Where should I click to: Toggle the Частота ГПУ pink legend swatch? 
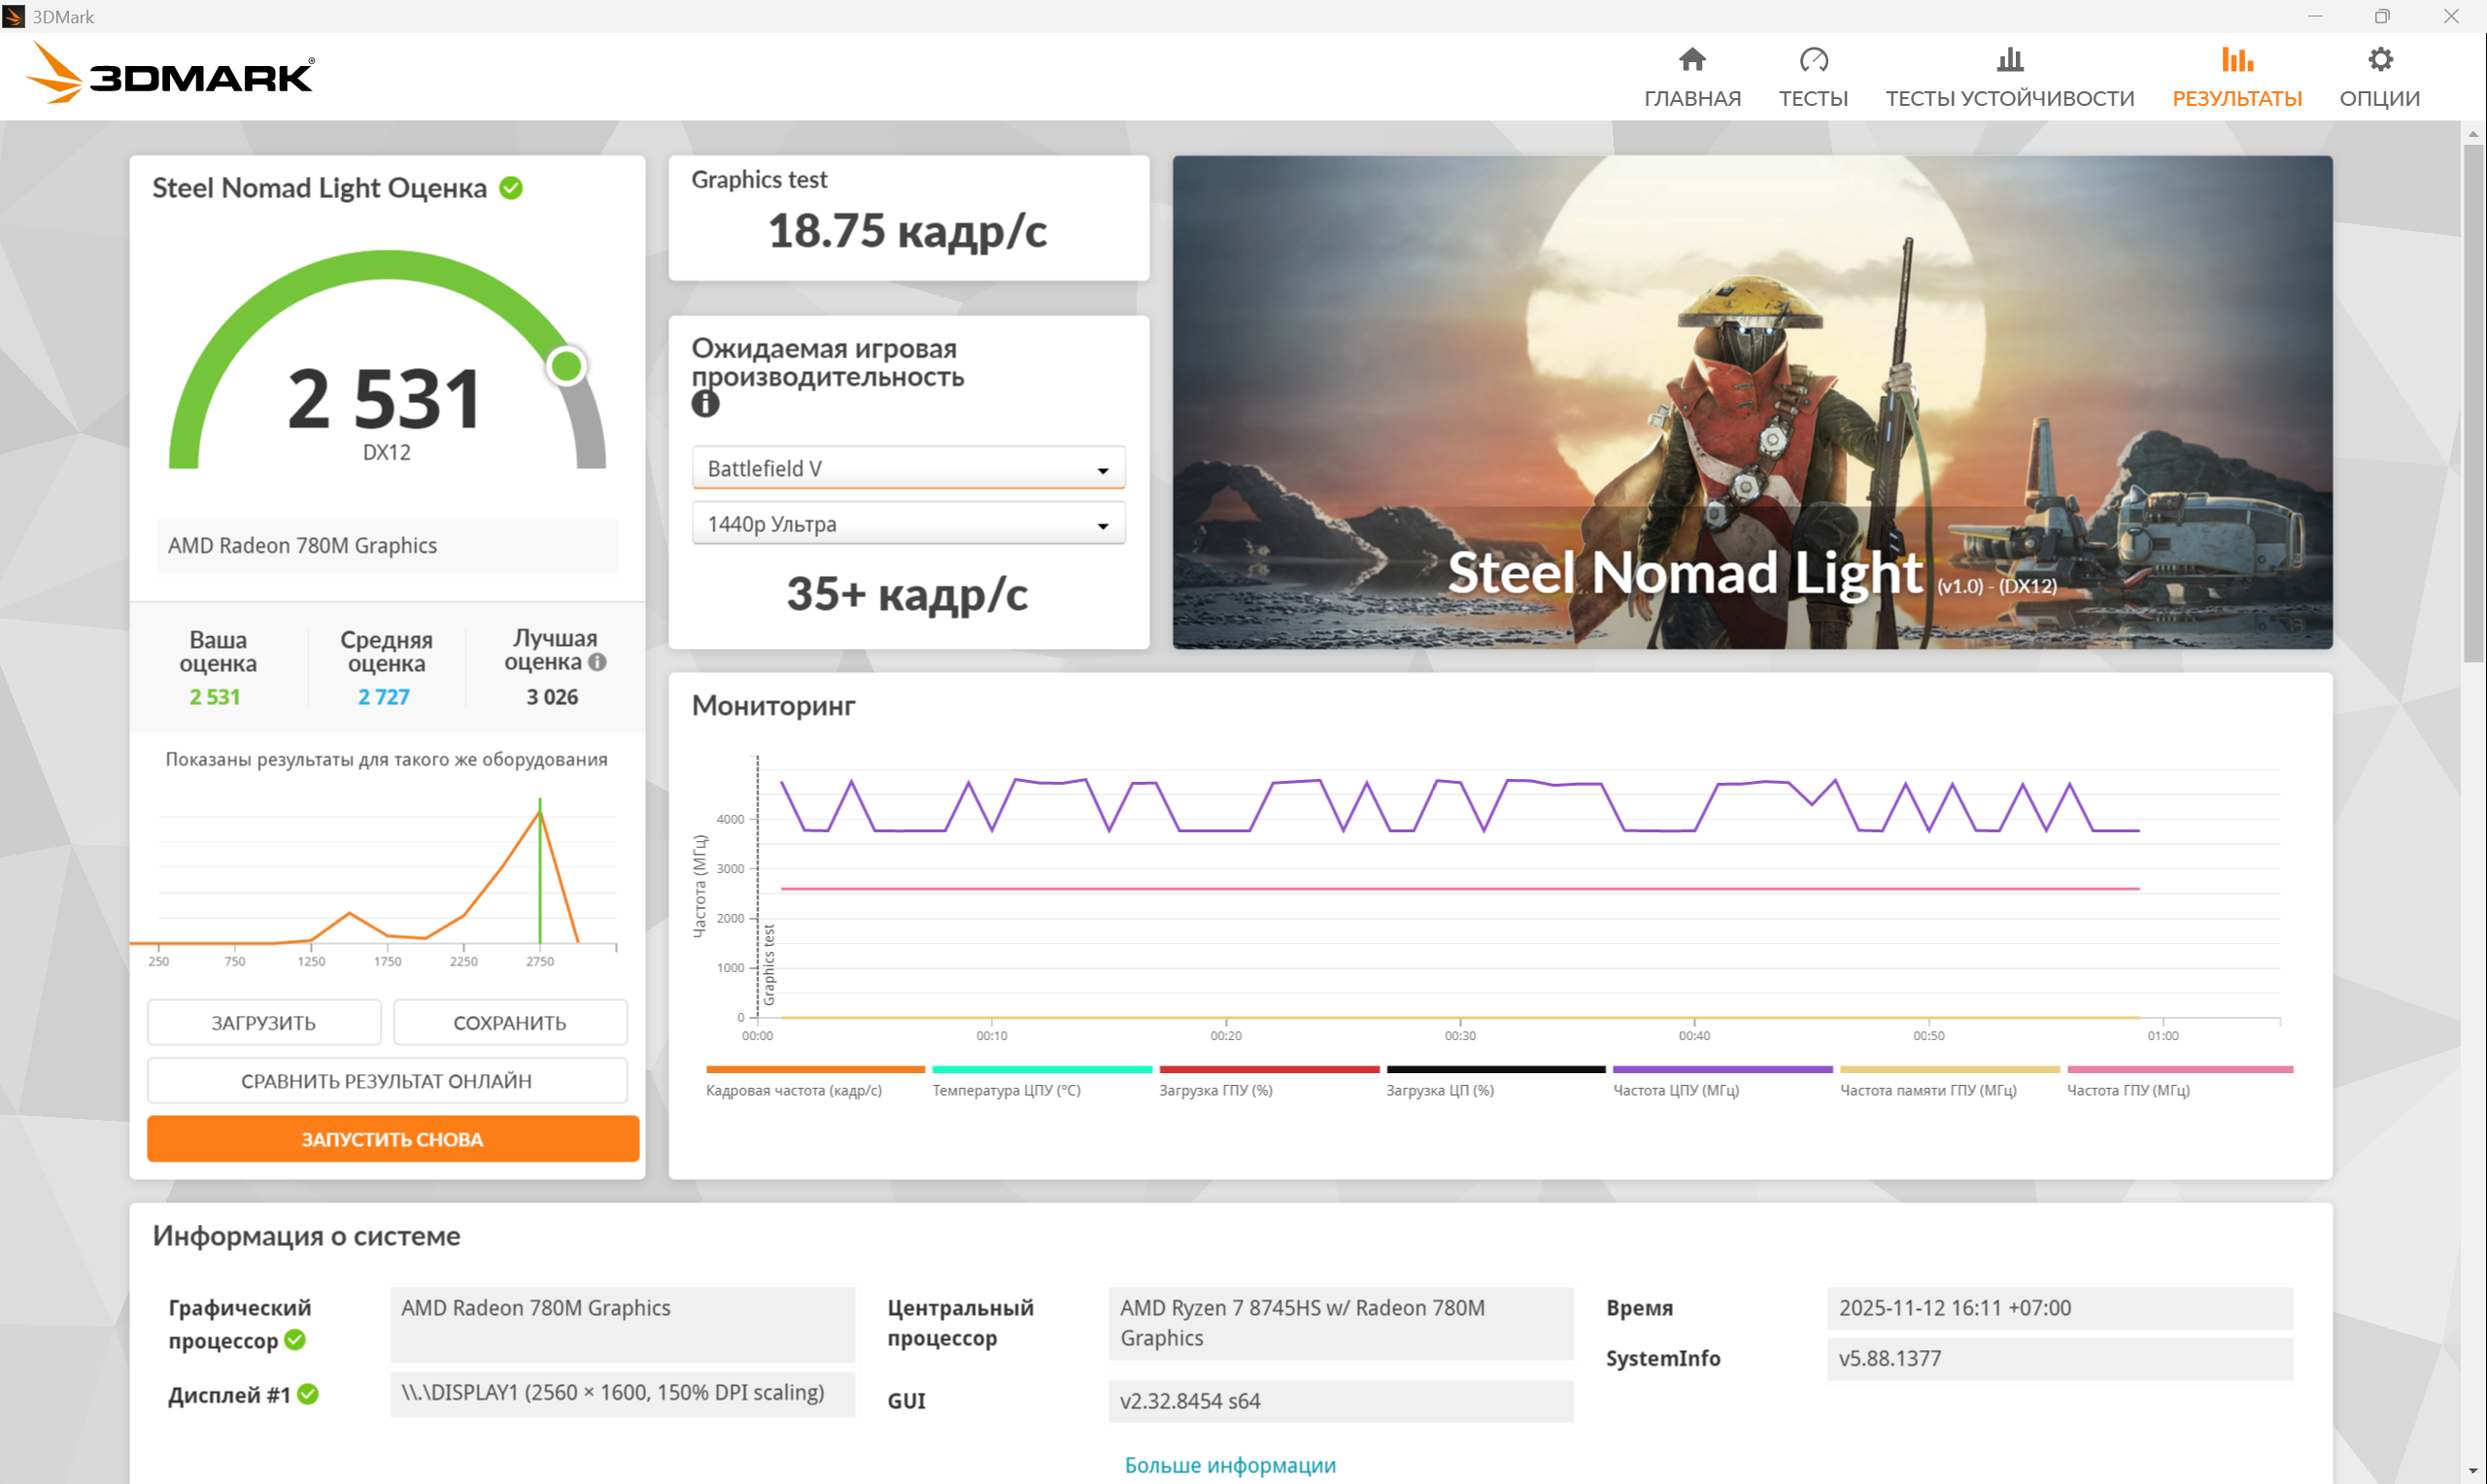2179,1070
